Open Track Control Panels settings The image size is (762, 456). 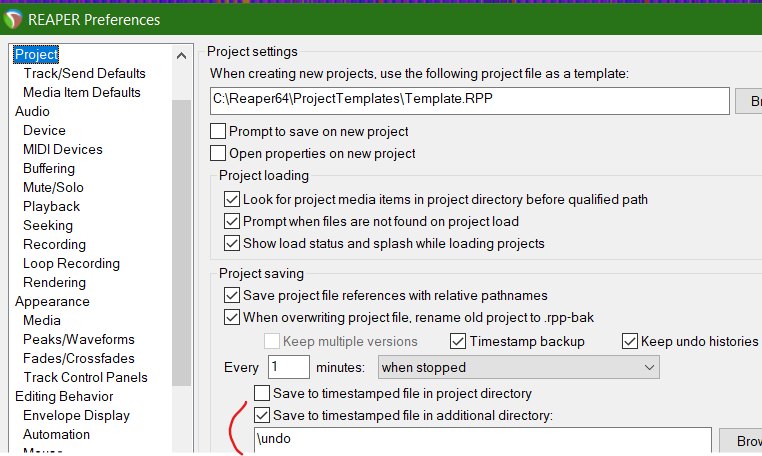coord(86,377)
